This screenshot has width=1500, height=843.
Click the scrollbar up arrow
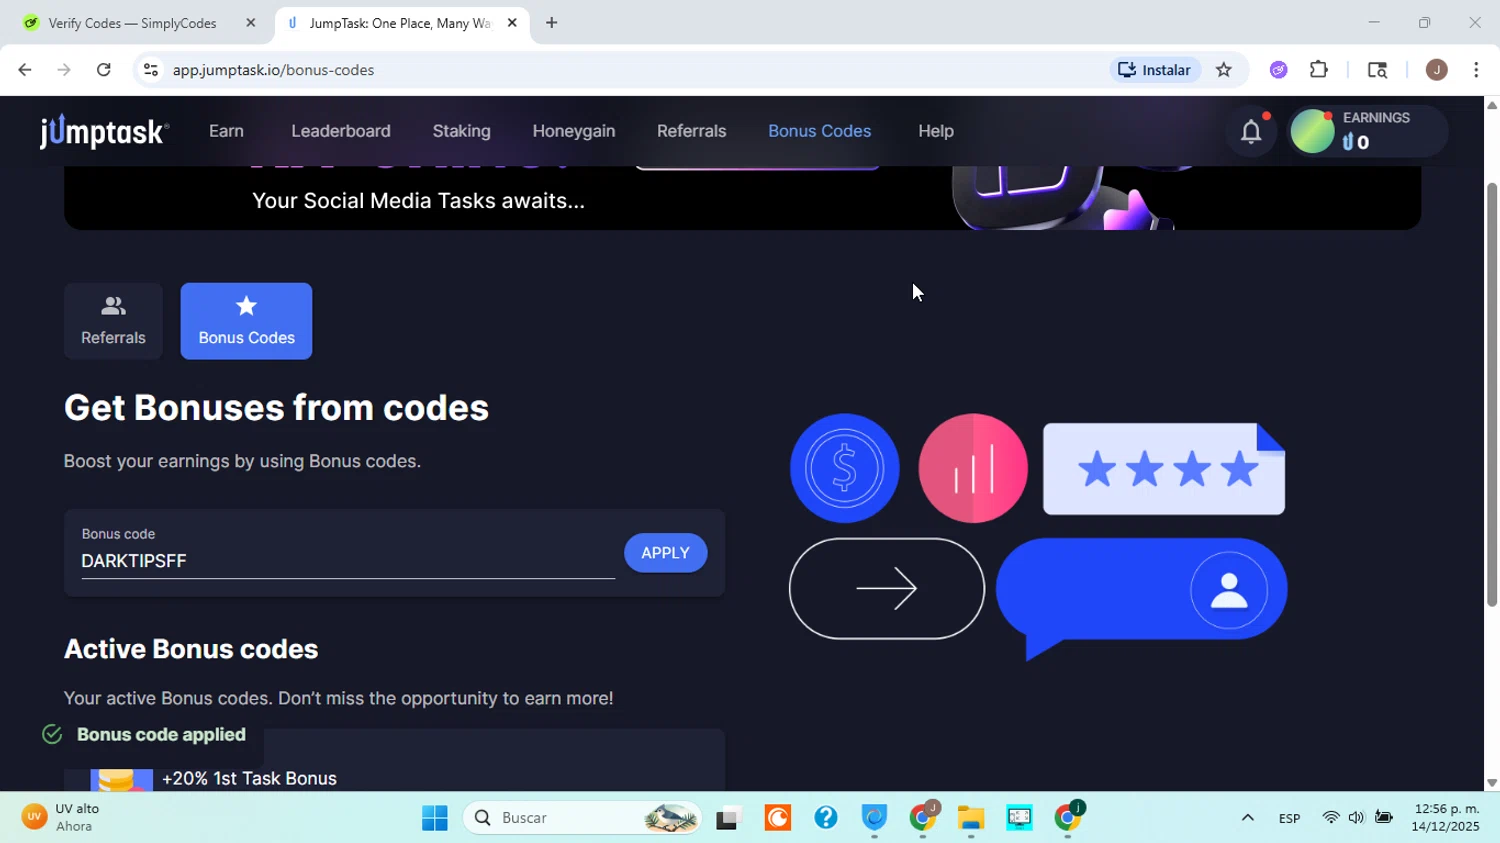[x=1492, y=104]
